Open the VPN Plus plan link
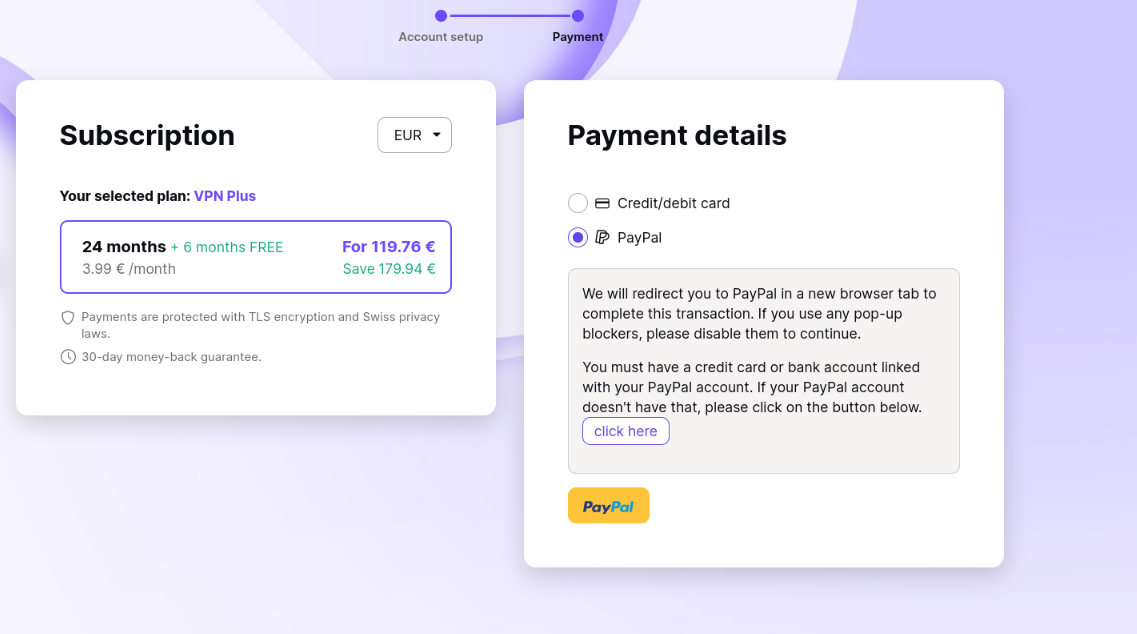Viewport: 1137px width, 634px height. (225, 196)
